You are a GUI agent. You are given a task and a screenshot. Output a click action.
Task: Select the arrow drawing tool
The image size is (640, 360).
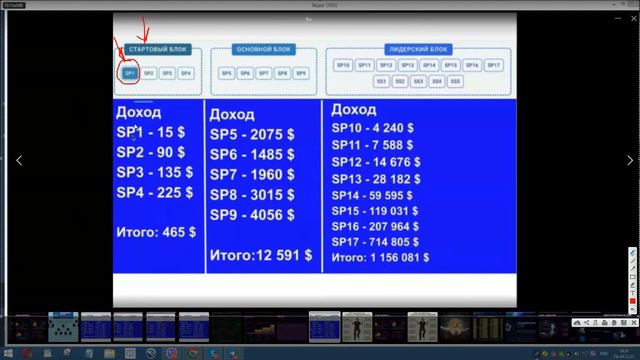pos(633,269)
